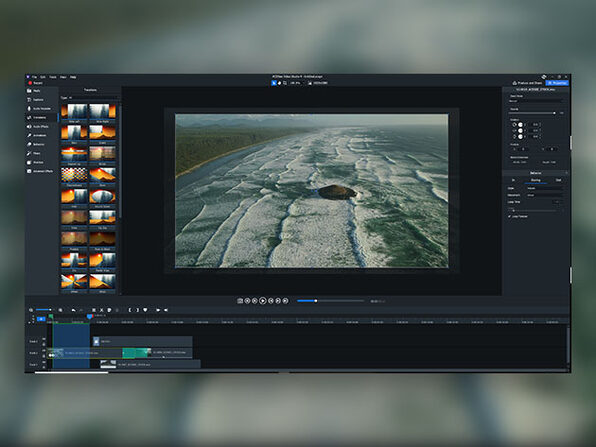This screenshot has width=596, height=447.
Task: Open the Behaviors sidebar item
Action: coord(41,144)
